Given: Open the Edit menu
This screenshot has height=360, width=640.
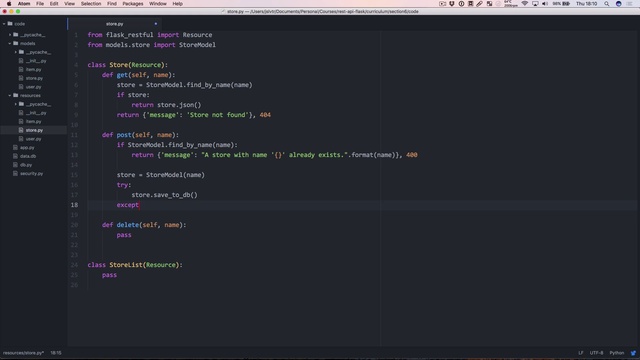Looking at the screenshot, I should 54,4.
